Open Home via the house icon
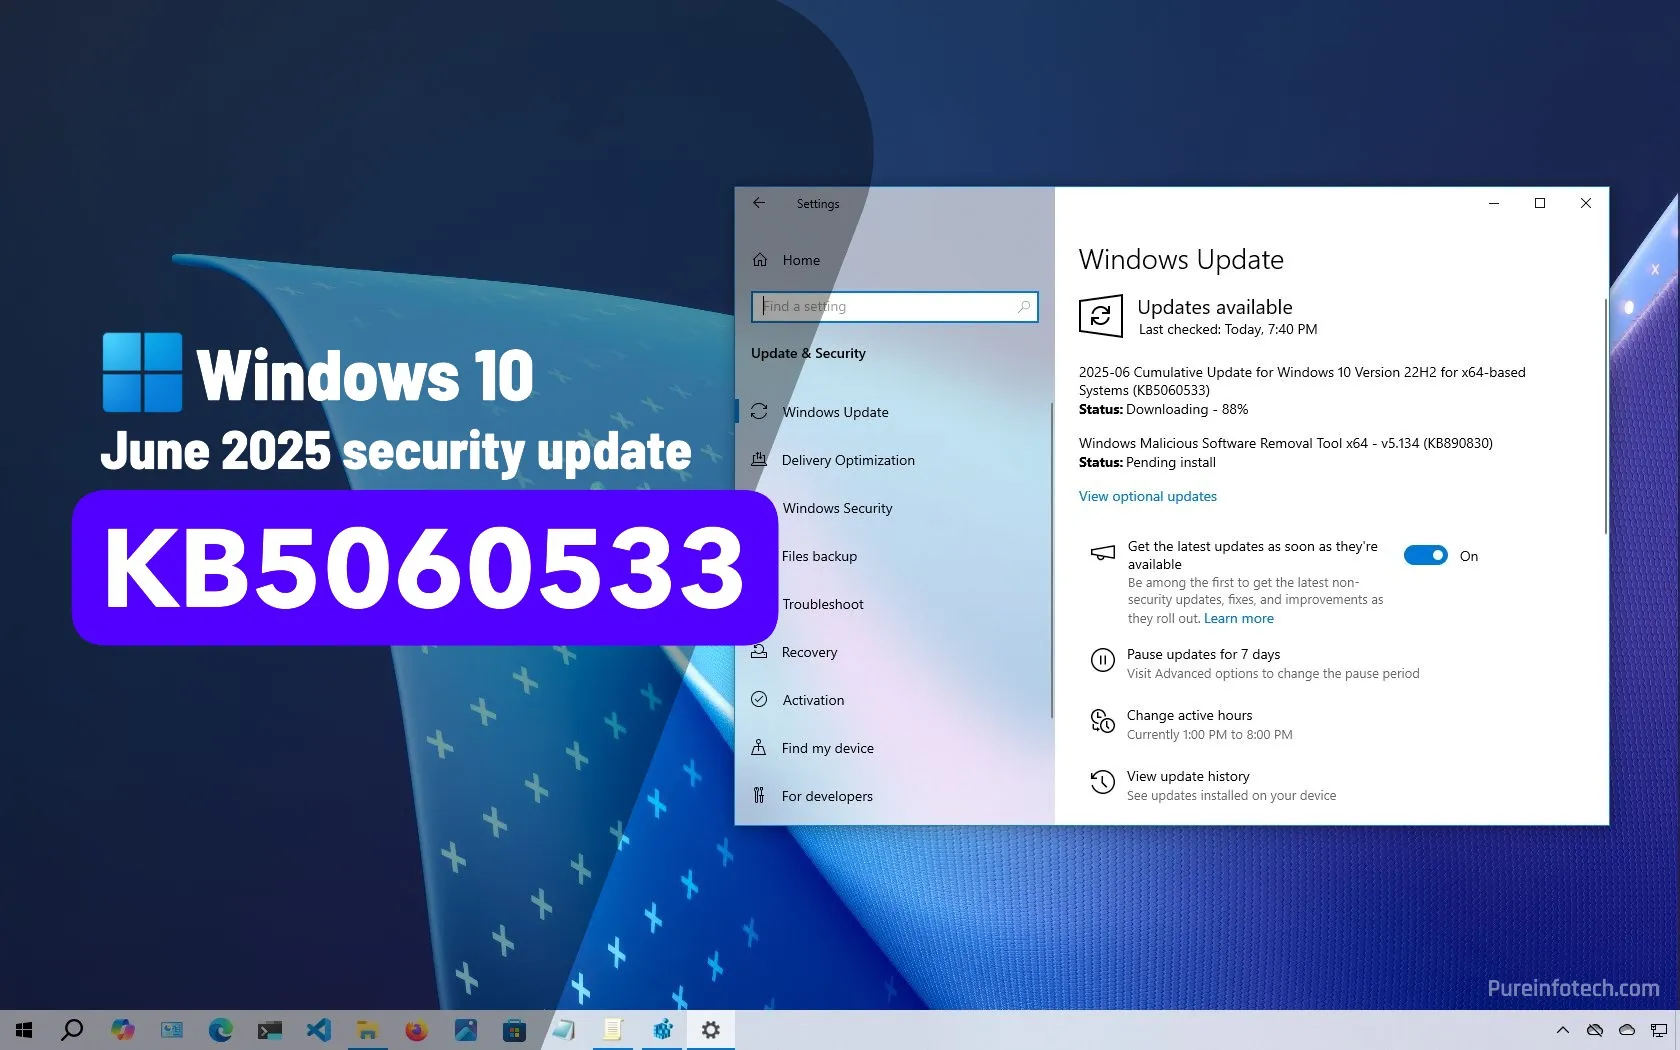Screen dimensions: 1680x1050 tap(760, 260)
